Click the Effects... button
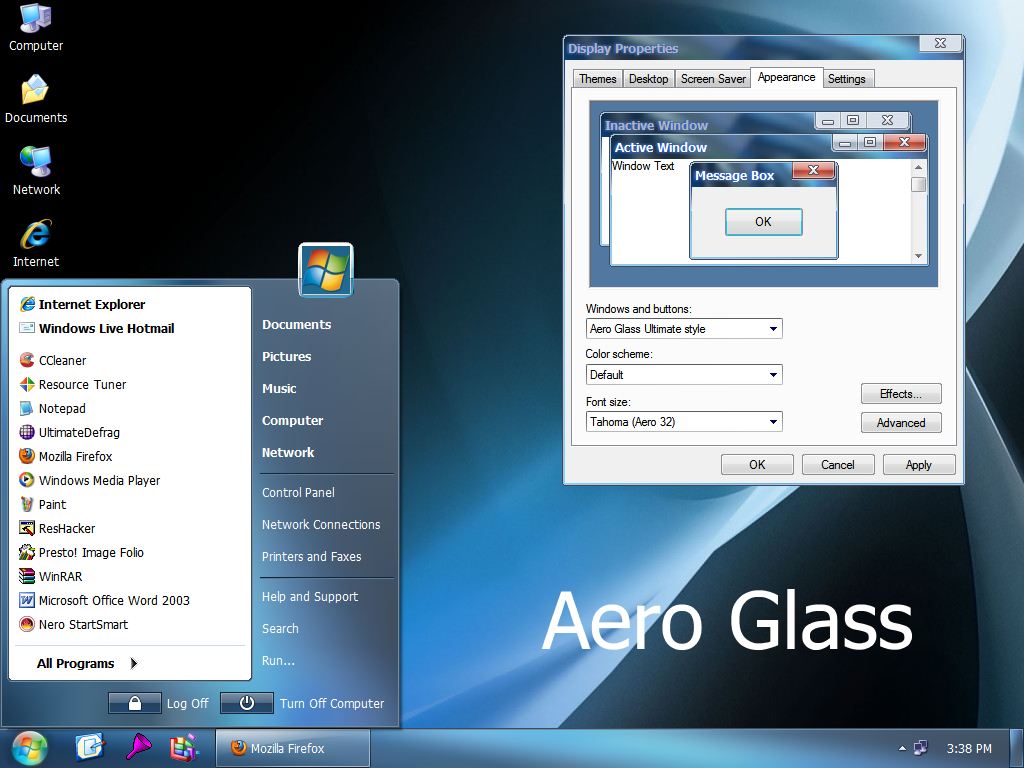The height and width of the screenshot is (768, 1024). coord(901,394)
